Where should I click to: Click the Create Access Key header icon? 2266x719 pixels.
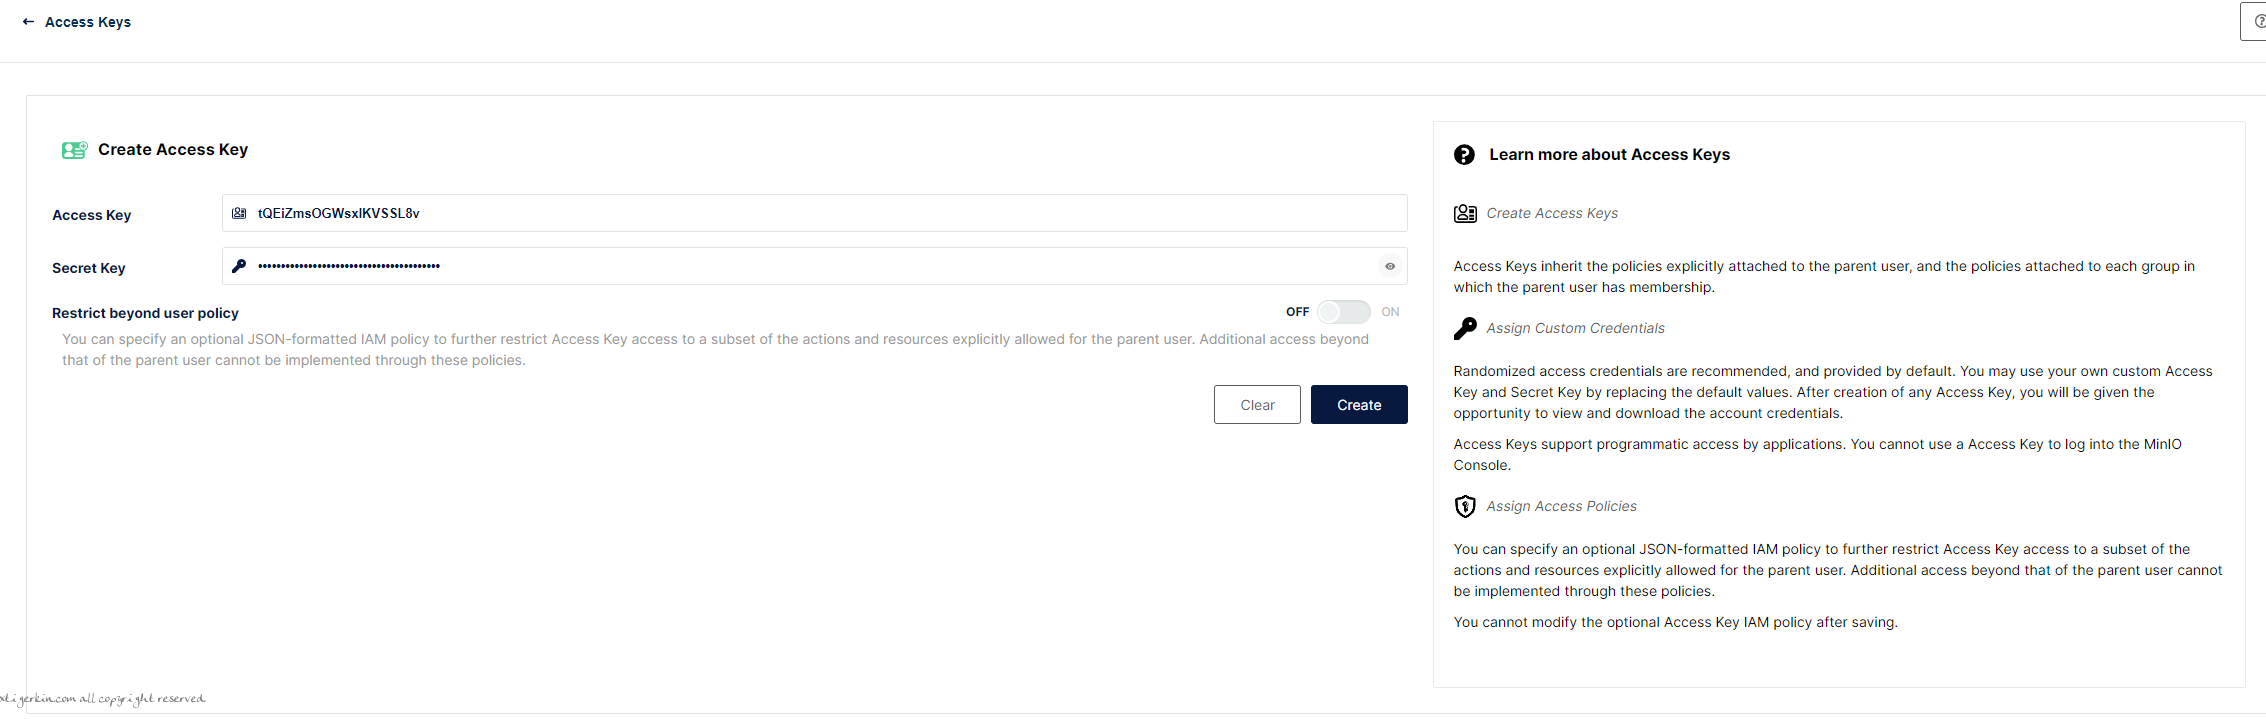[x=74, y=150]
